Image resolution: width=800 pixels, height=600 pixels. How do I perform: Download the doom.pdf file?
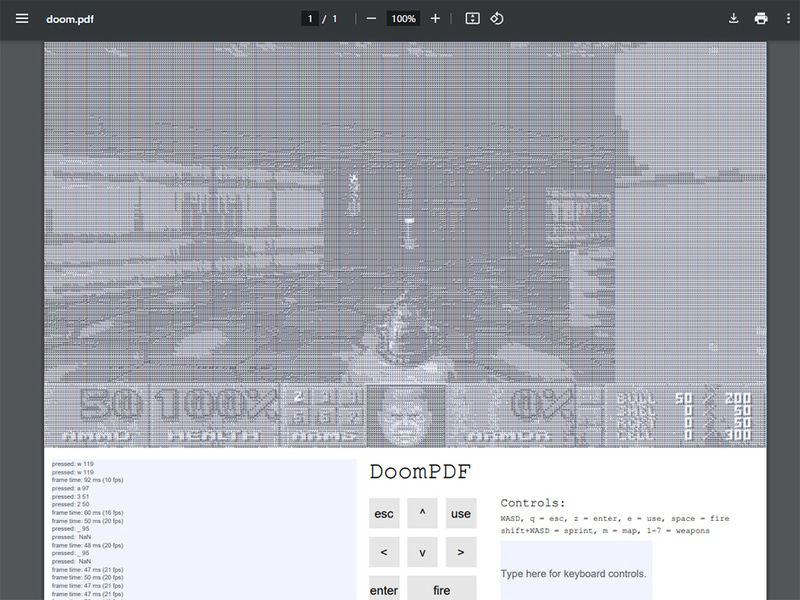click(x=734, y=19)
